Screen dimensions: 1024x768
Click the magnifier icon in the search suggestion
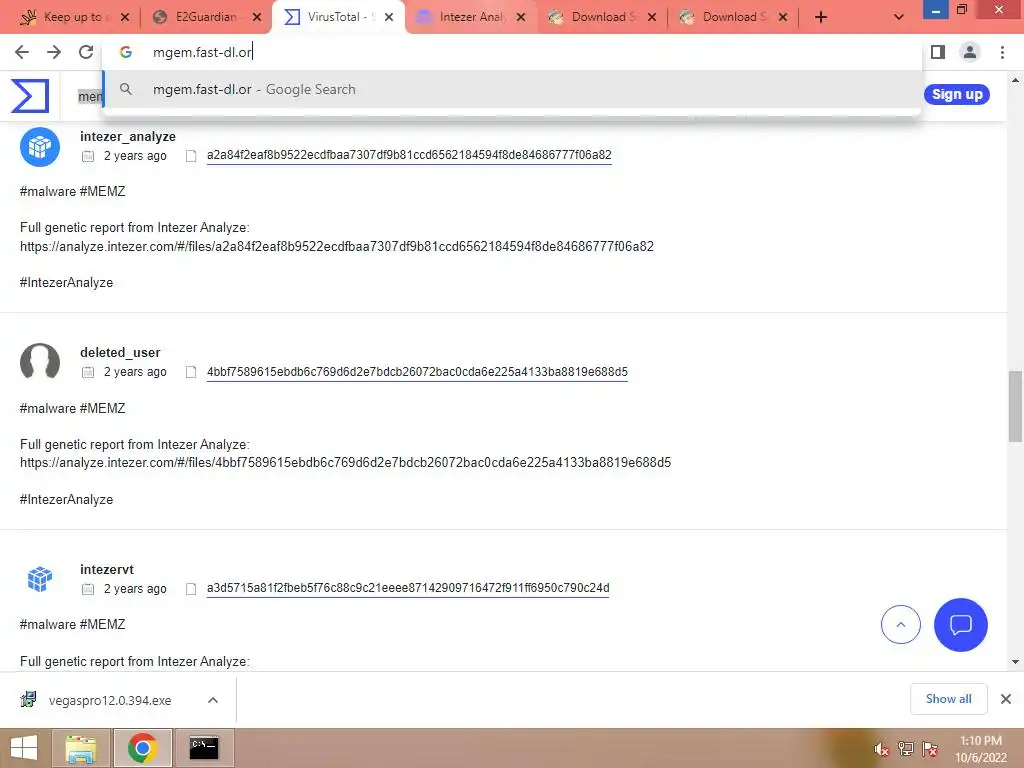(126, 89)
